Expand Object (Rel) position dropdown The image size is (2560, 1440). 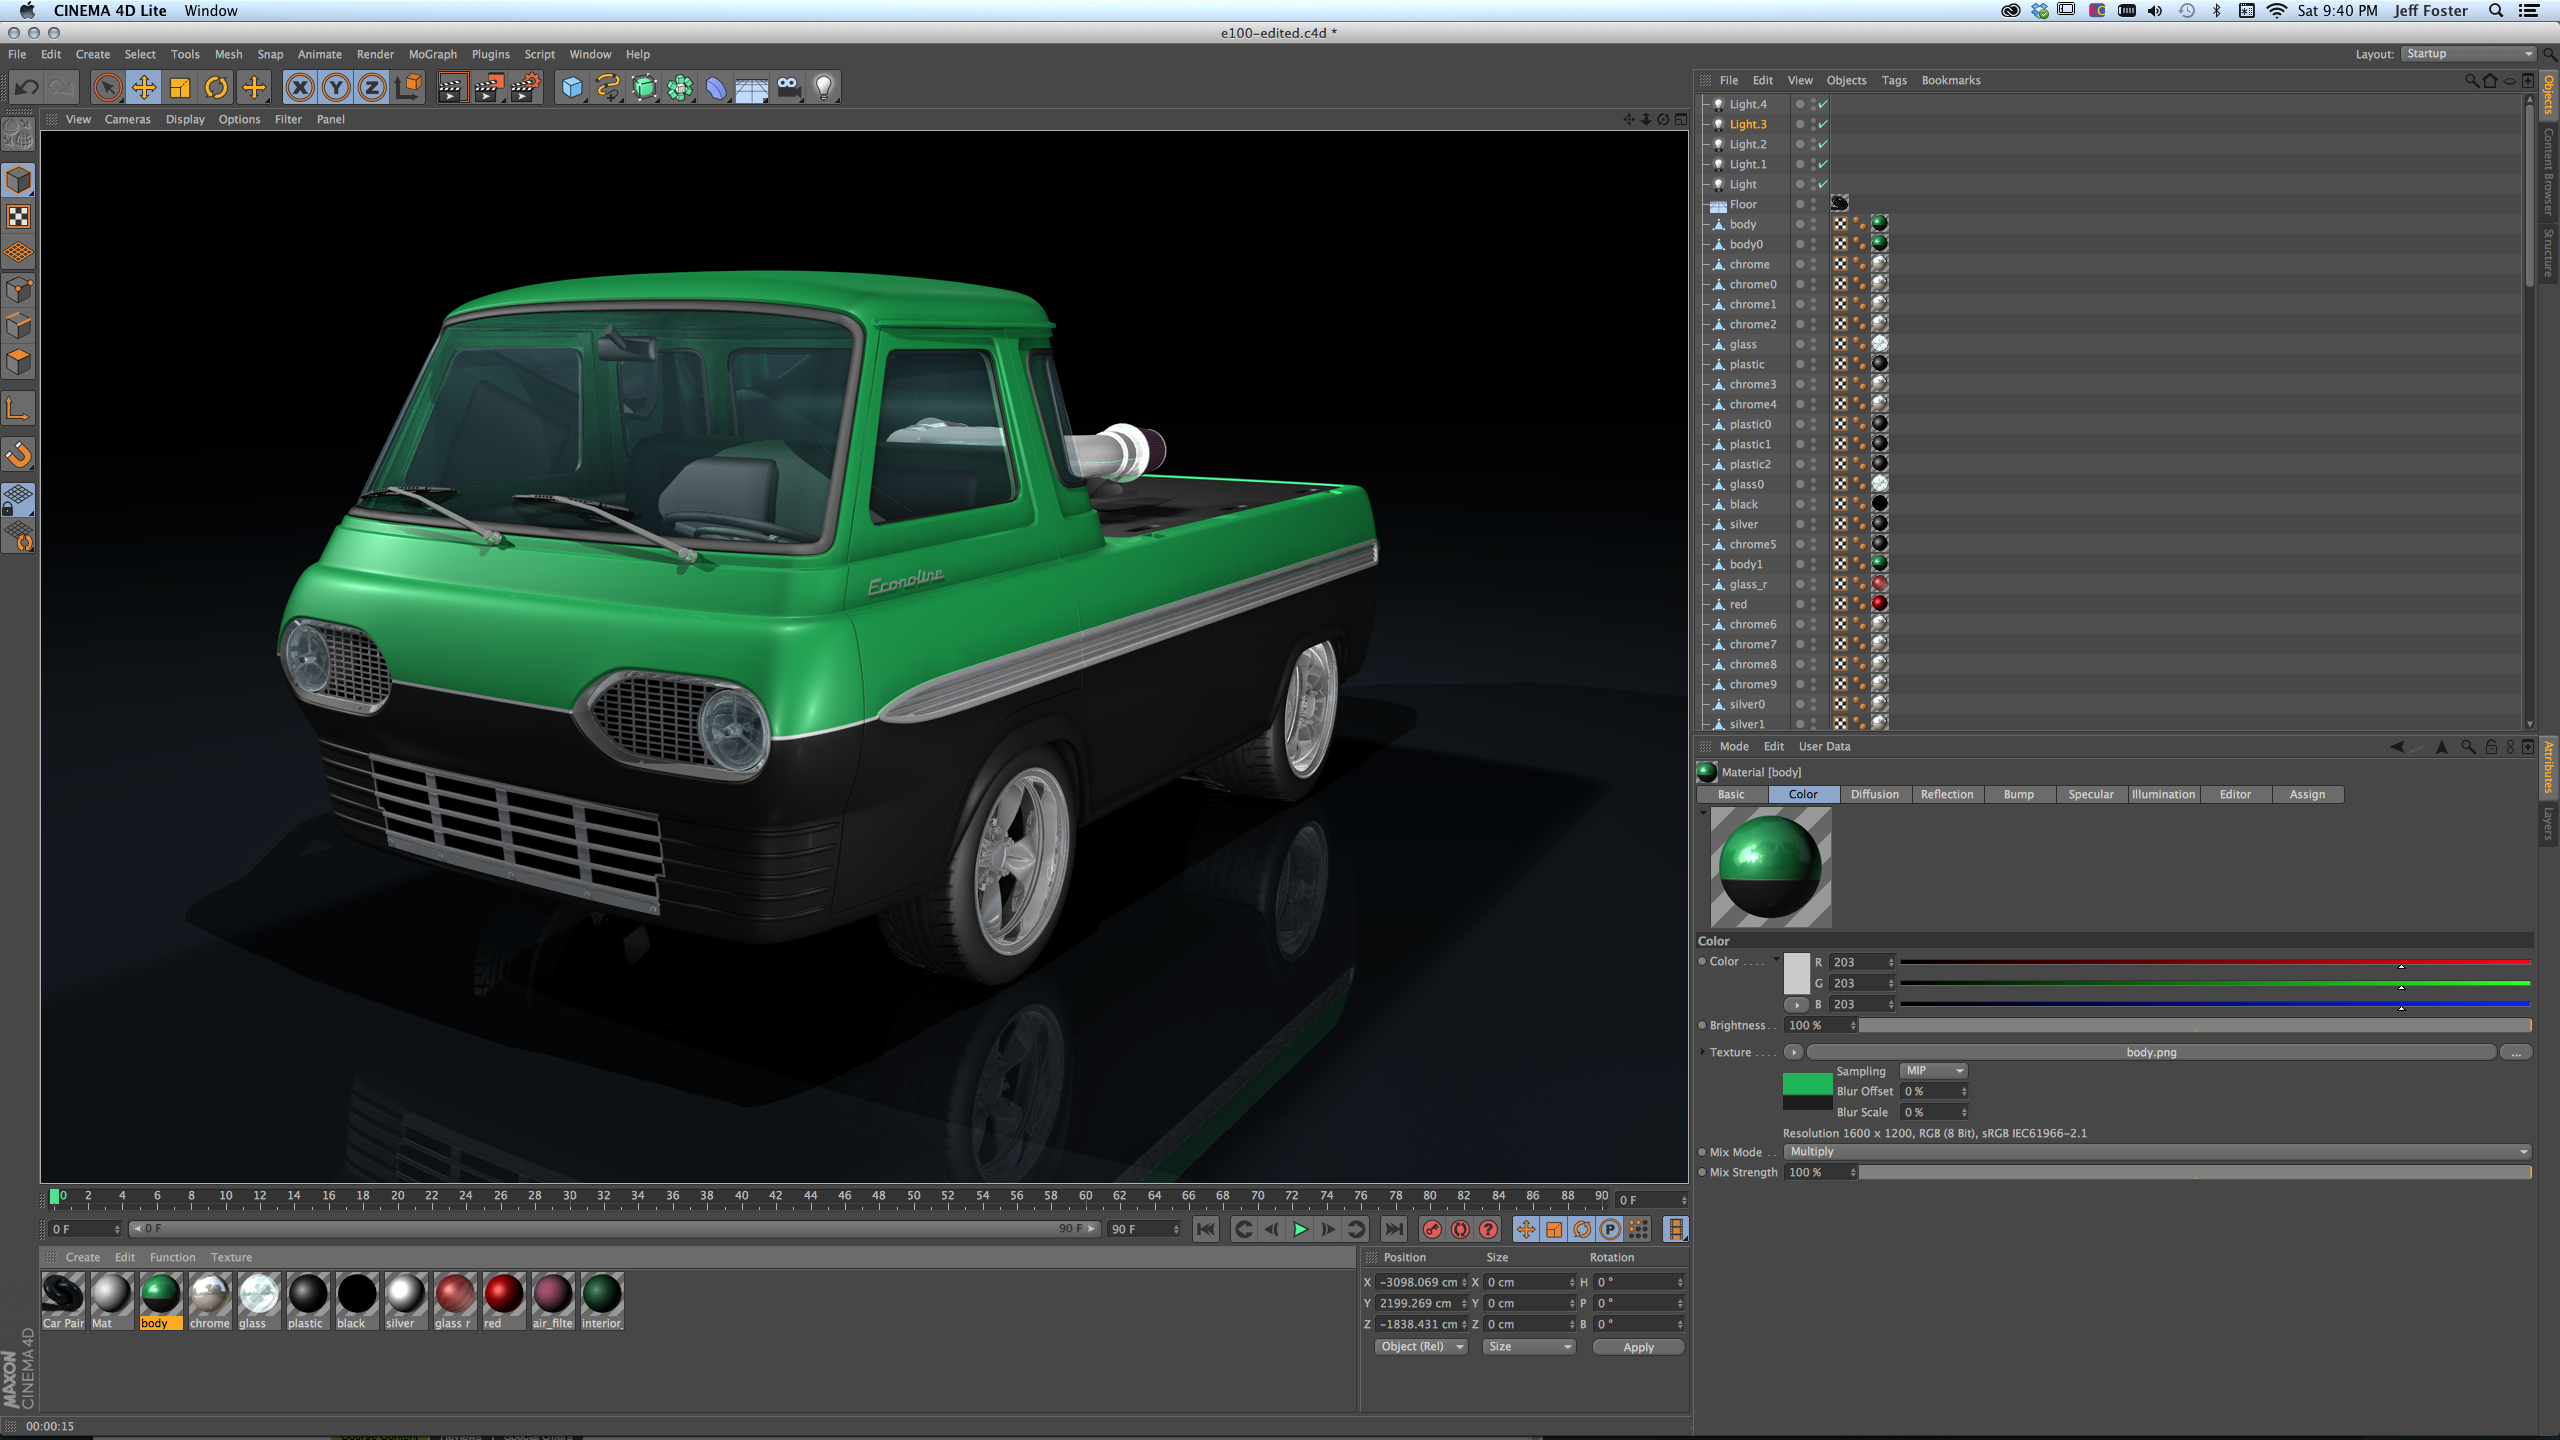[x=1419, y=1347]
